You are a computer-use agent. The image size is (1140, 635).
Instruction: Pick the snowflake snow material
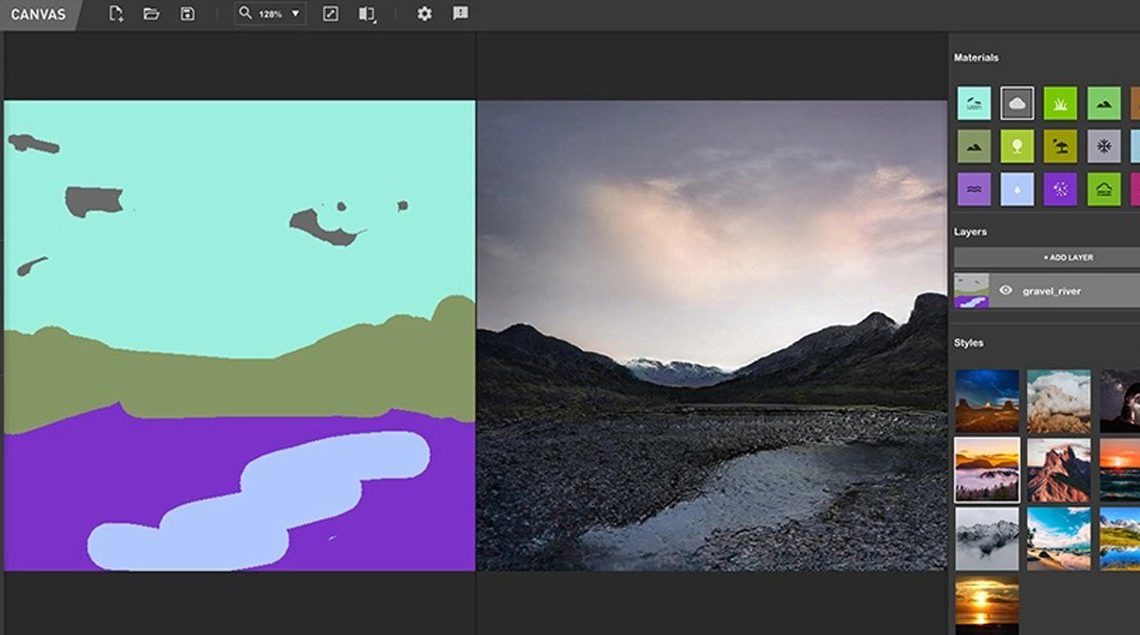click(1104, 146)
